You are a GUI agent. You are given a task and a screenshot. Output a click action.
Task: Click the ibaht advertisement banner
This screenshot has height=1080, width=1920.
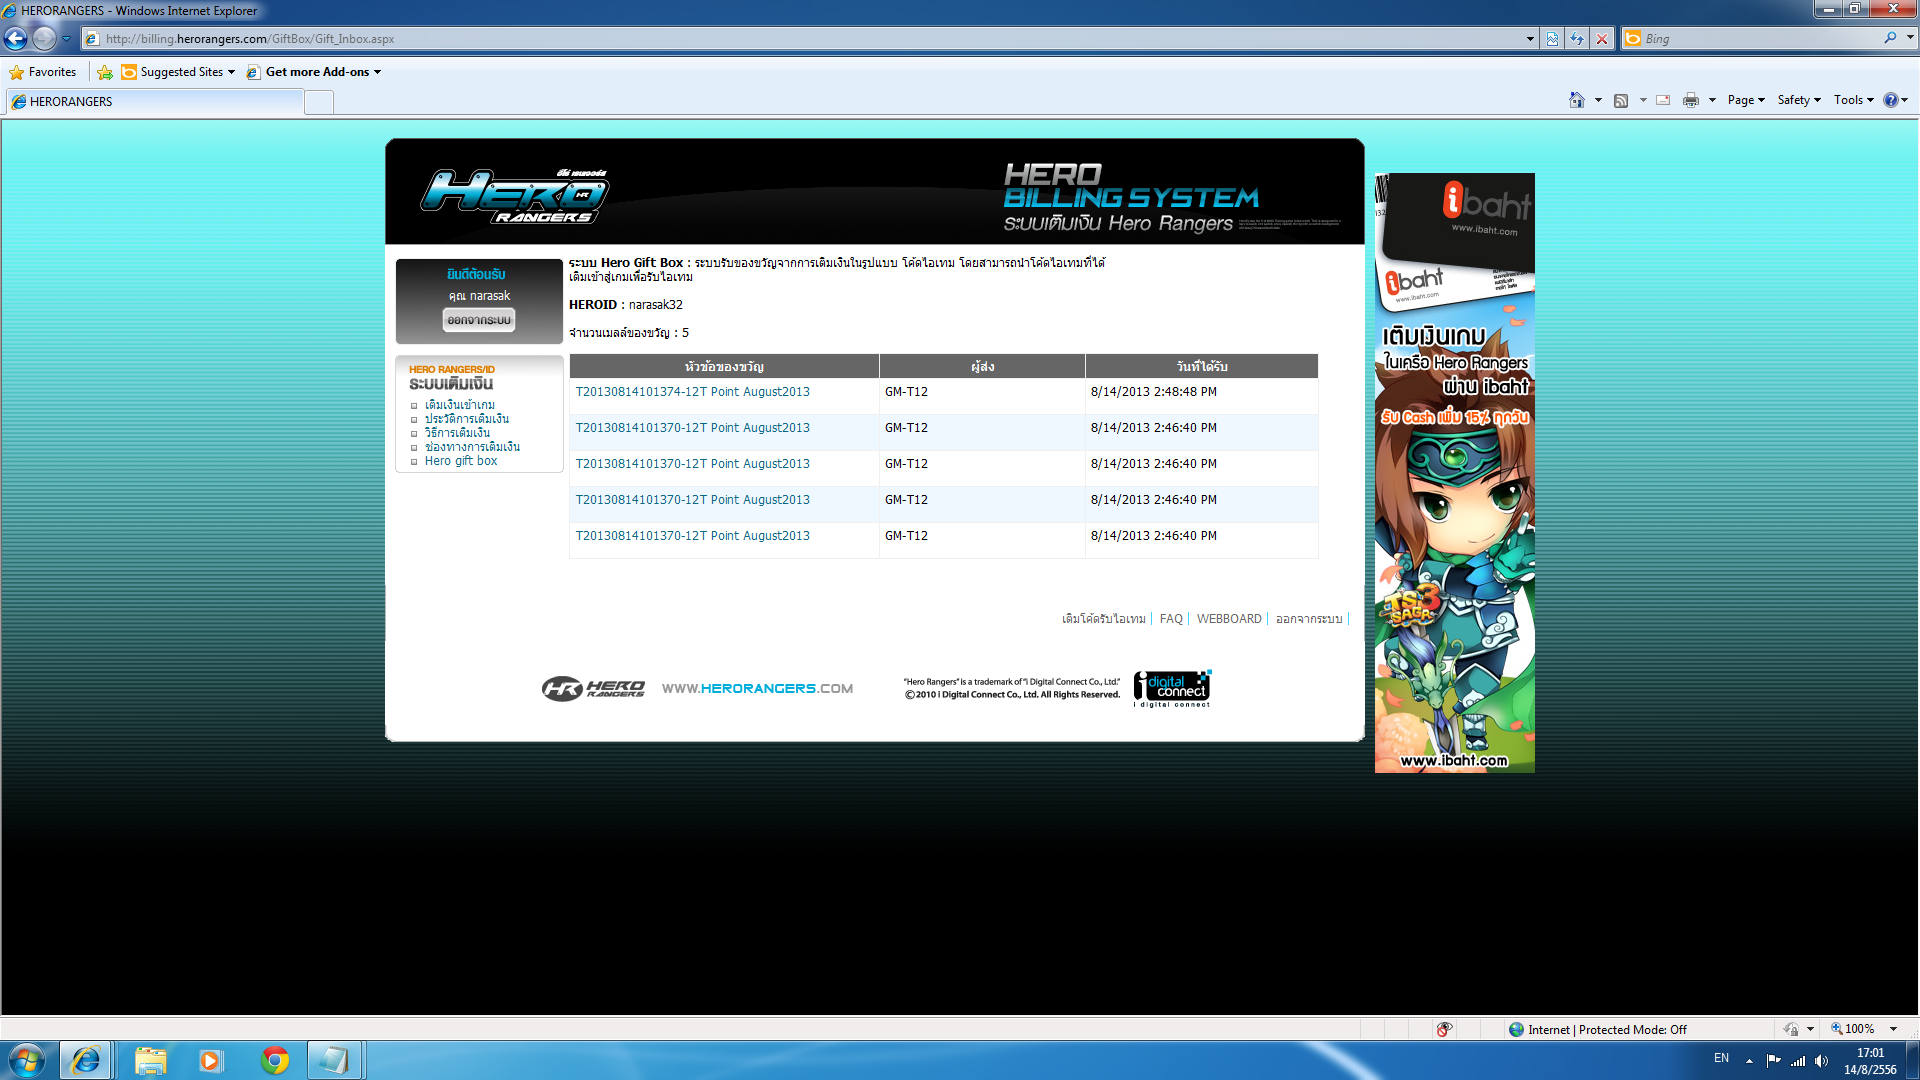point(1454,472)
